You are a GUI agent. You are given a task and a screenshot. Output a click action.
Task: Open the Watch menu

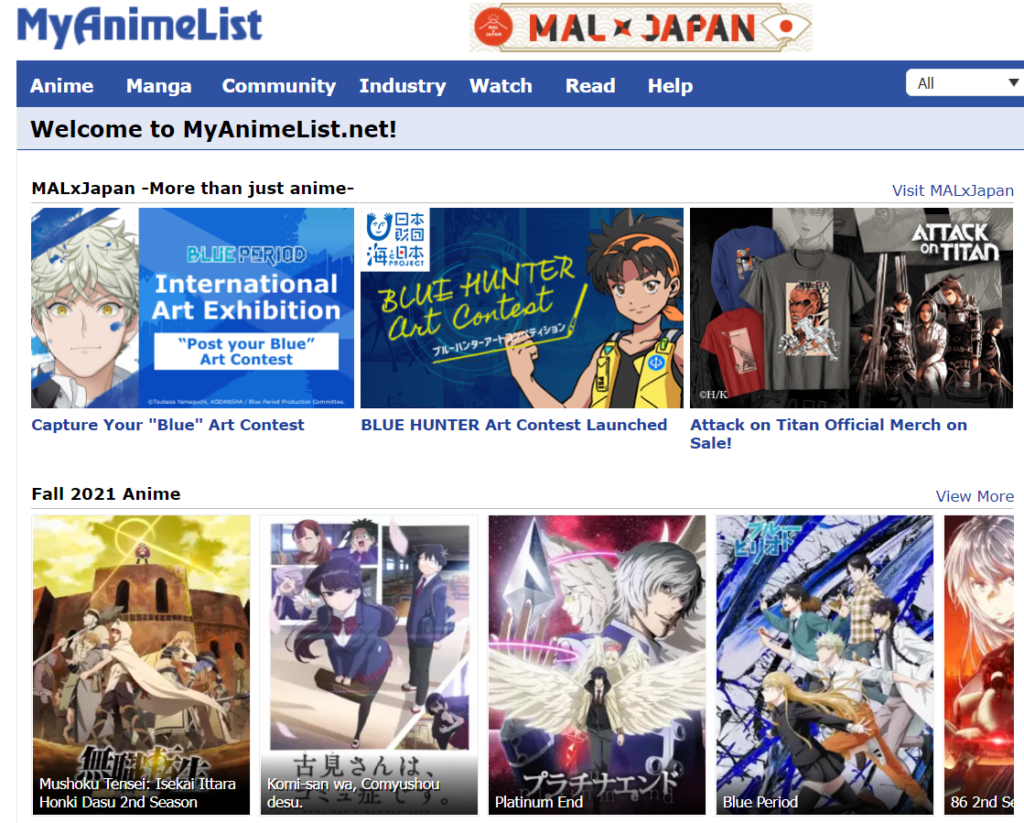tap(501, 86)
